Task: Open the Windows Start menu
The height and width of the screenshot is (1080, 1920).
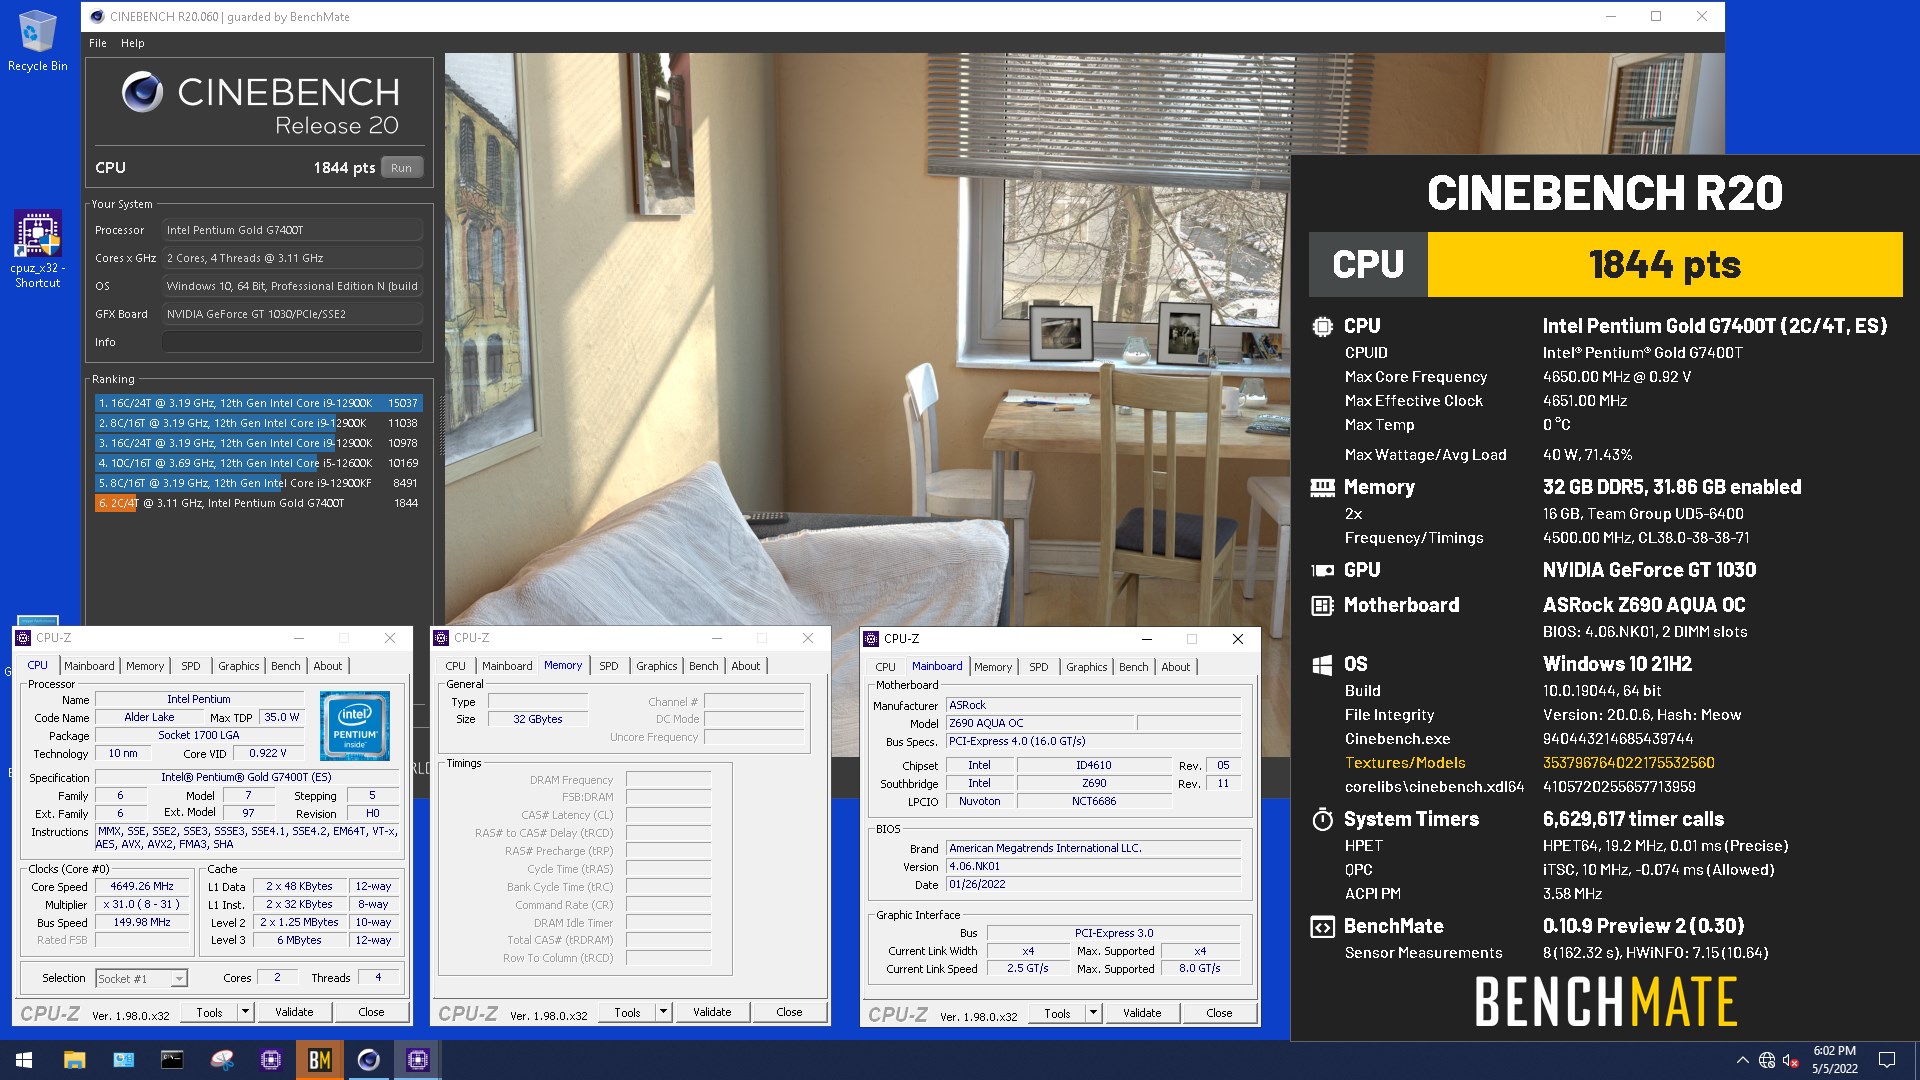Action: (x=24, y=1060)
